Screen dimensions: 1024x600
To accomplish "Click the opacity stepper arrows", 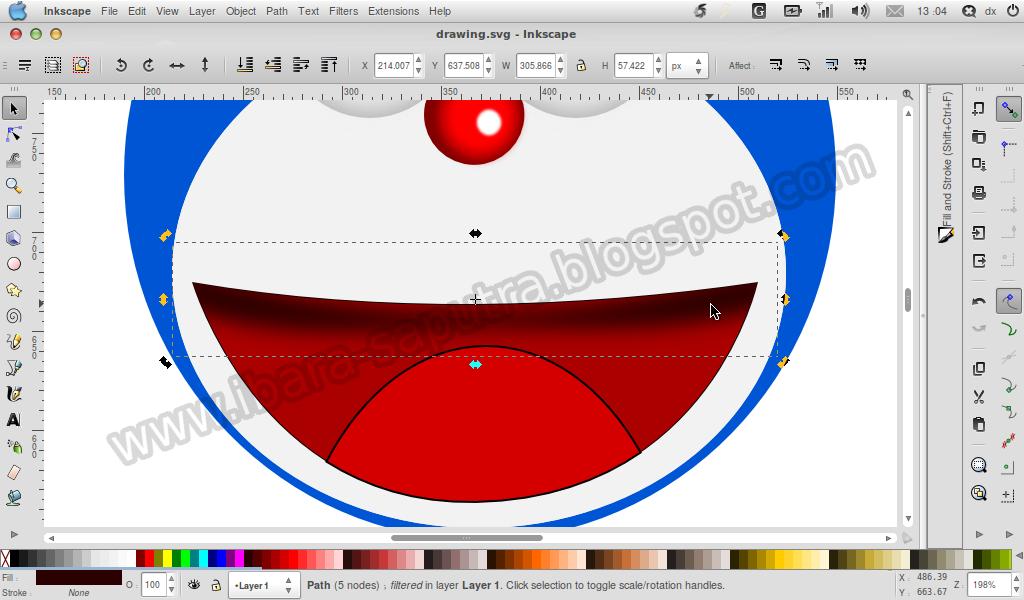I will [171, 585].
